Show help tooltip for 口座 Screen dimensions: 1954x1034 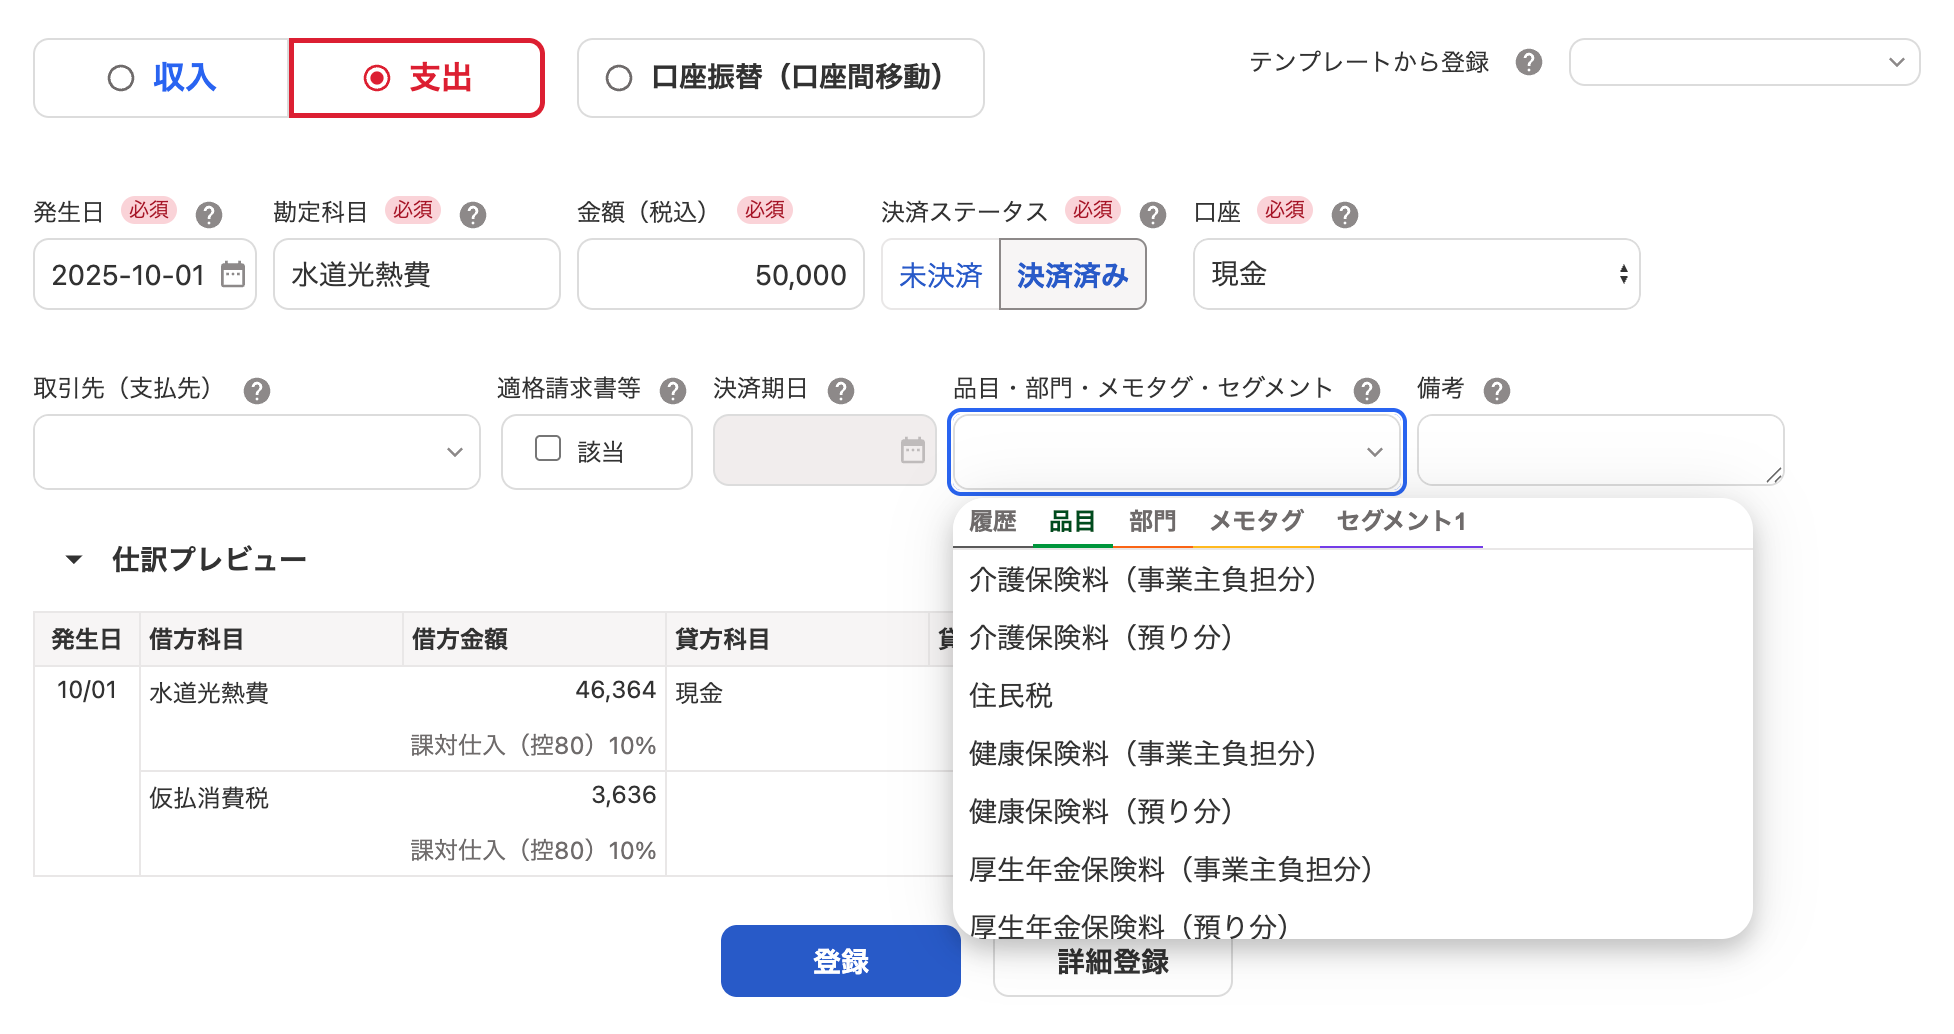(1344, 214)
